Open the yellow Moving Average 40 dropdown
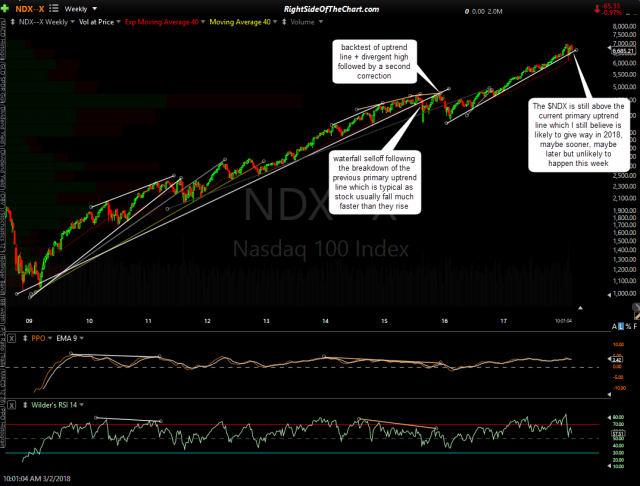 point(275,22)
